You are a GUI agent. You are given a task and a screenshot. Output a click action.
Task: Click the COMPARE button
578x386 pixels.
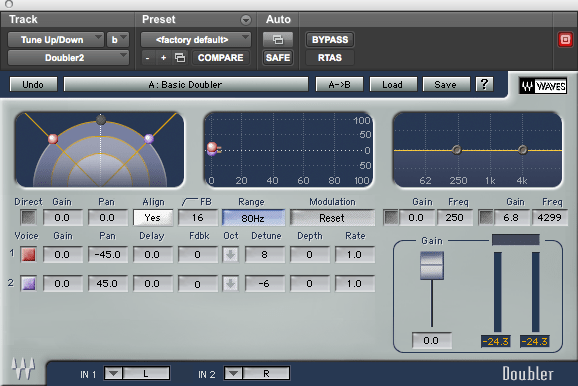click(220, 58)
